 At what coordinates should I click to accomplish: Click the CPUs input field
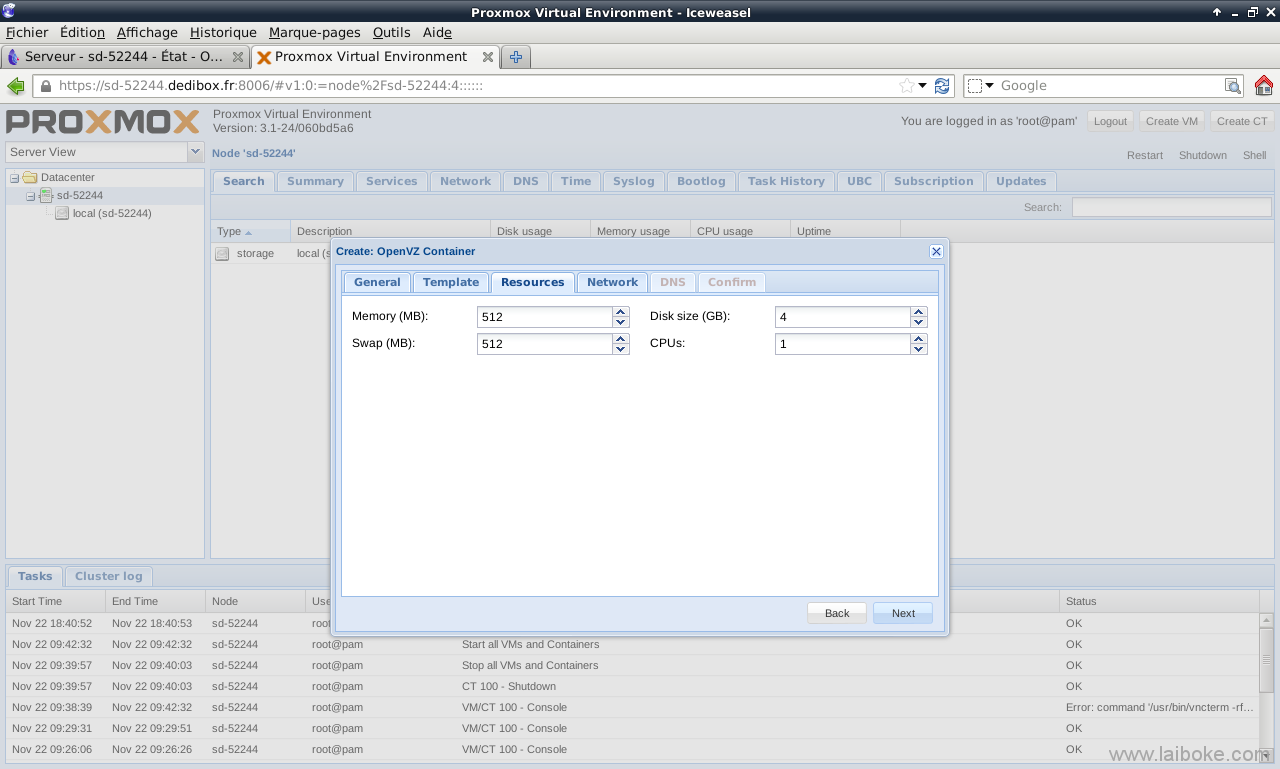[x=843, y=344]
